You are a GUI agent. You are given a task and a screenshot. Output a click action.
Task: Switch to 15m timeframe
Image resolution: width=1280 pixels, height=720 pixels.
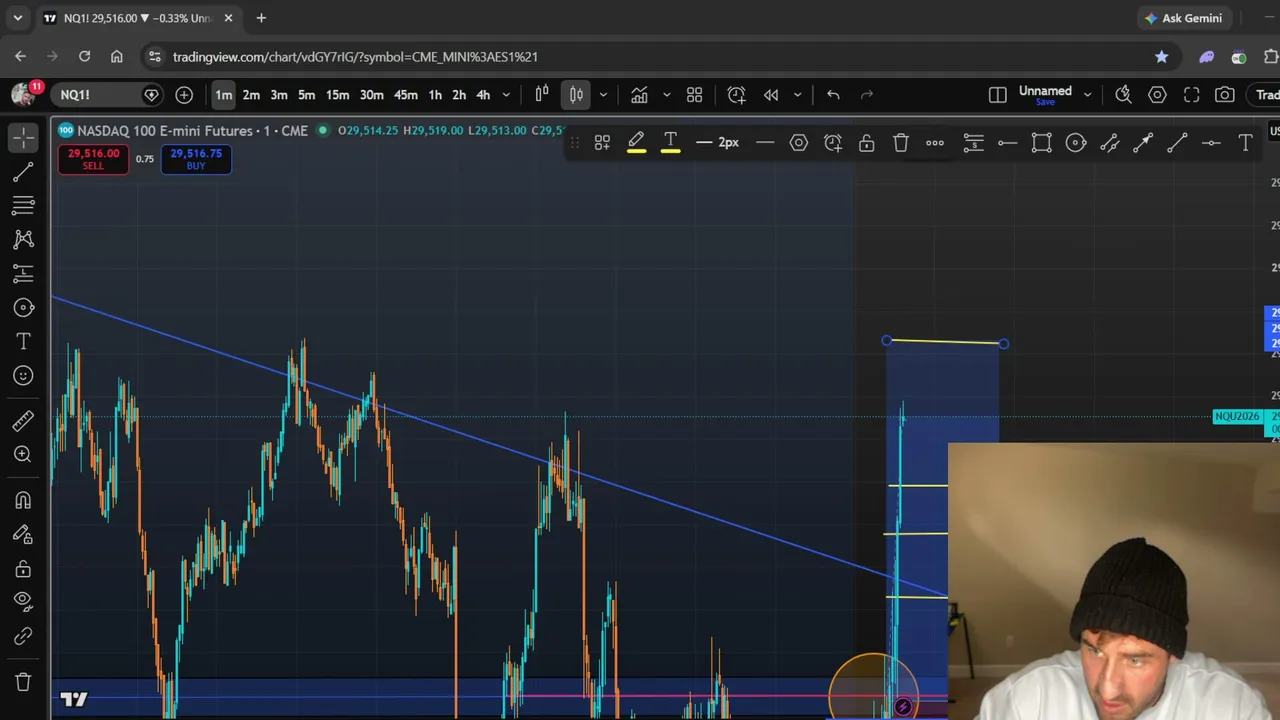tap(338, 95)
